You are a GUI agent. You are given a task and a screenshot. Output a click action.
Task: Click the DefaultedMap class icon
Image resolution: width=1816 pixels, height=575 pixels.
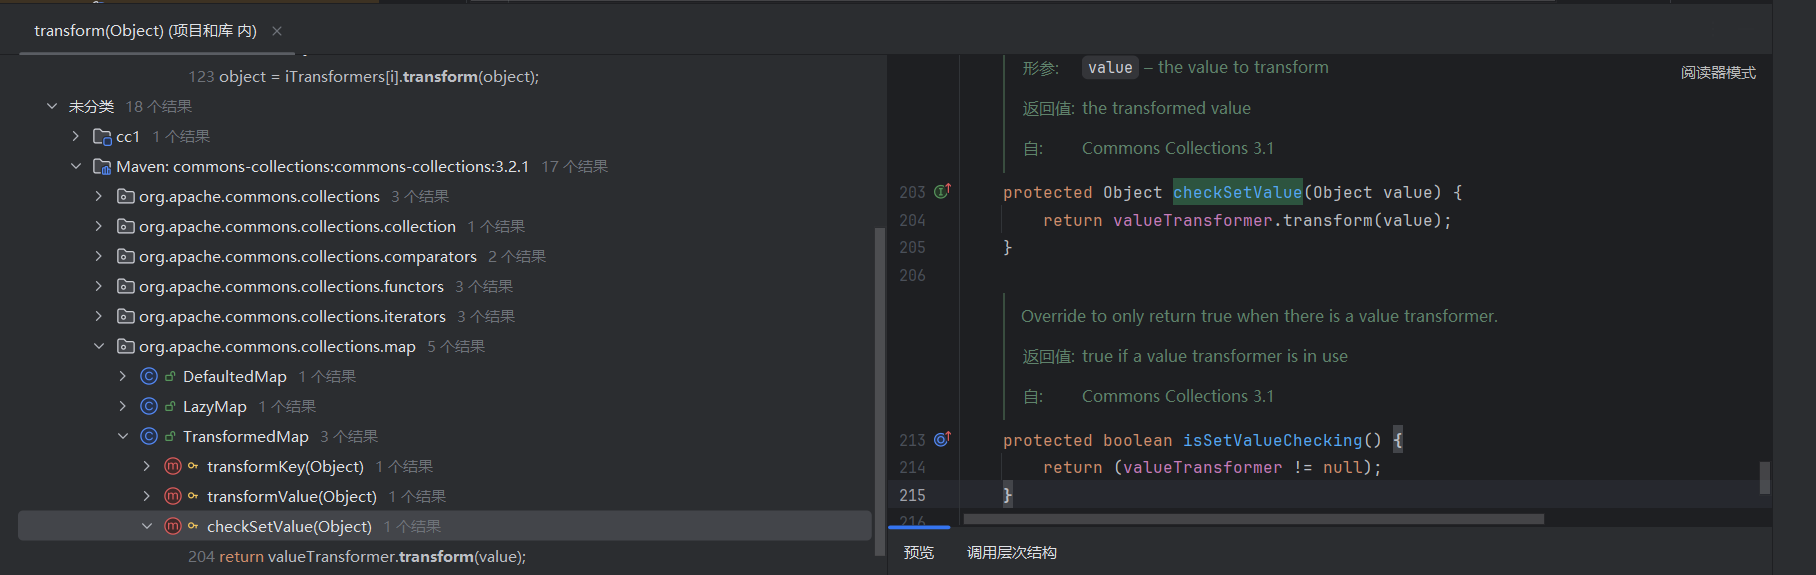tap(149, 376)
